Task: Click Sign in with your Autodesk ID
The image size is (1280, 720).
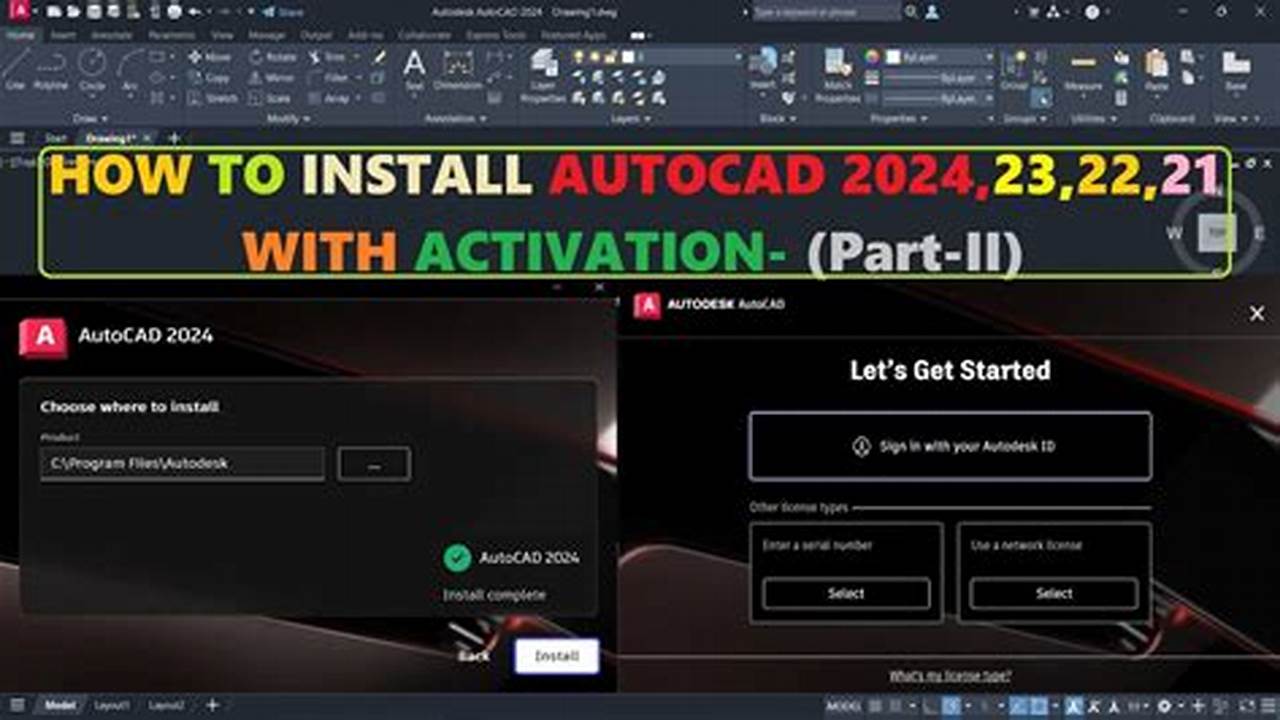Action: tap(949, 446)
